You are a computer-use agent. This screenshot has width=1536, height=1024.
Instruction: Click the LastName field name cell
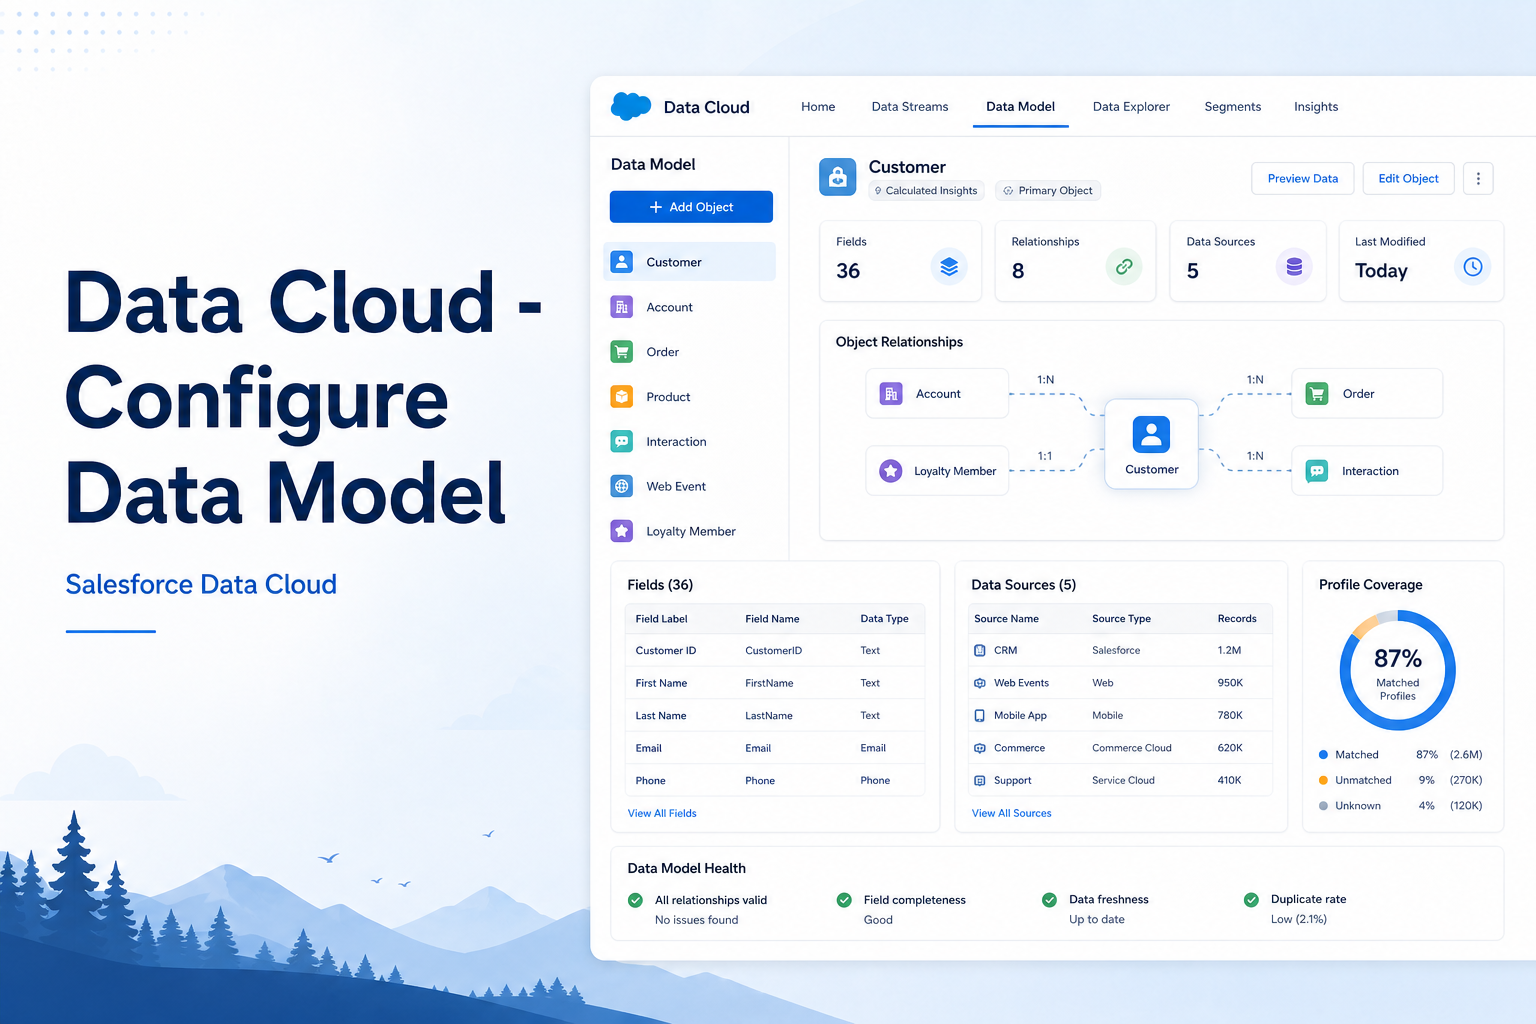[769, 716]
